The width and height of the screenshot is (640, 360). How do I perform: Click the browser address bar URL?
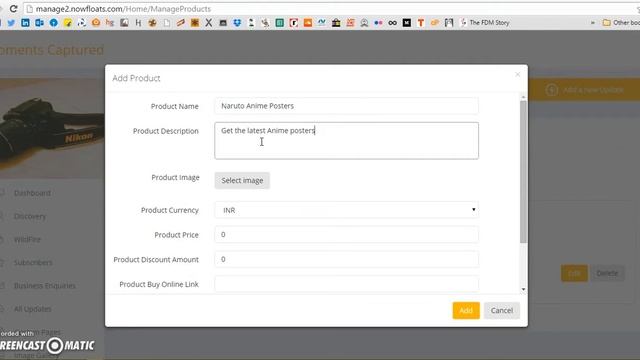pos(123,9)
